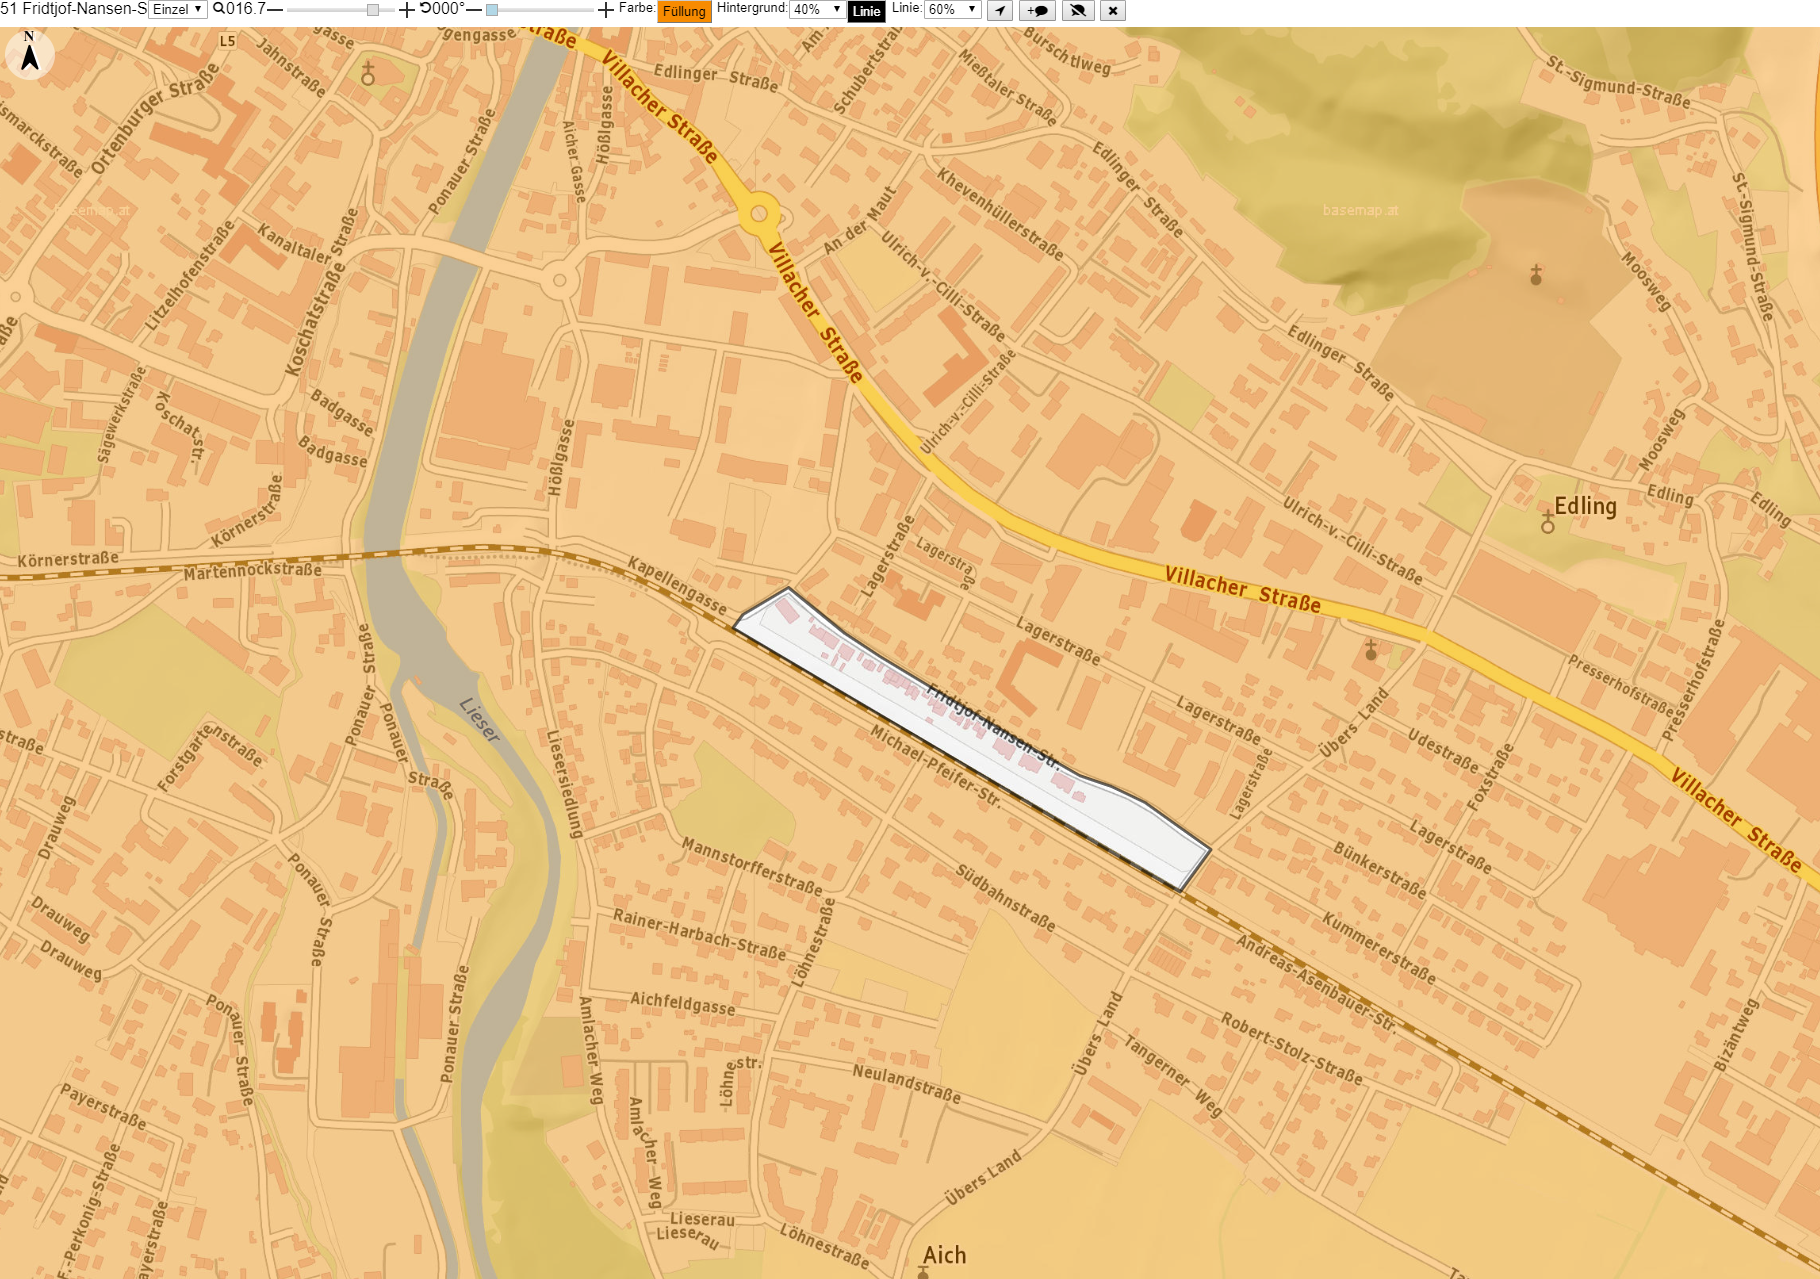This screenshot has height=1279, width=1820.
Task: Click the zoom minus button
Action: click(275, 10)
